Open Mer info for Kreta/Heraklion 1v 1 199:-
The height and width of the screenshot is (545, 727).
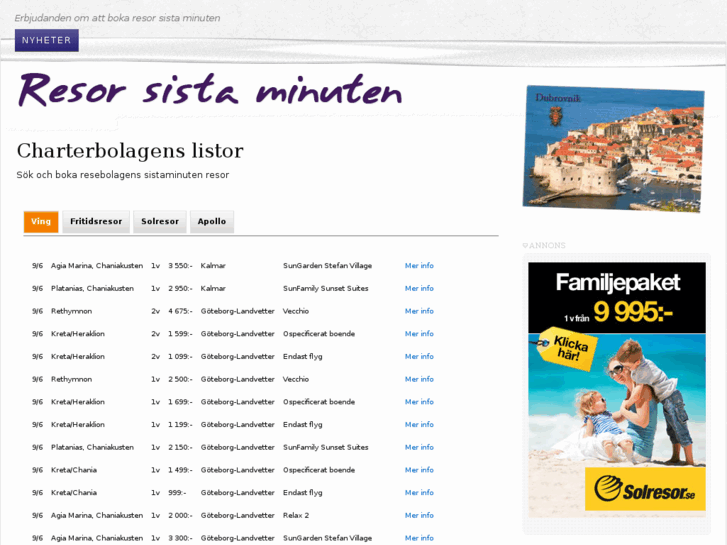click(x=419, y=425)
